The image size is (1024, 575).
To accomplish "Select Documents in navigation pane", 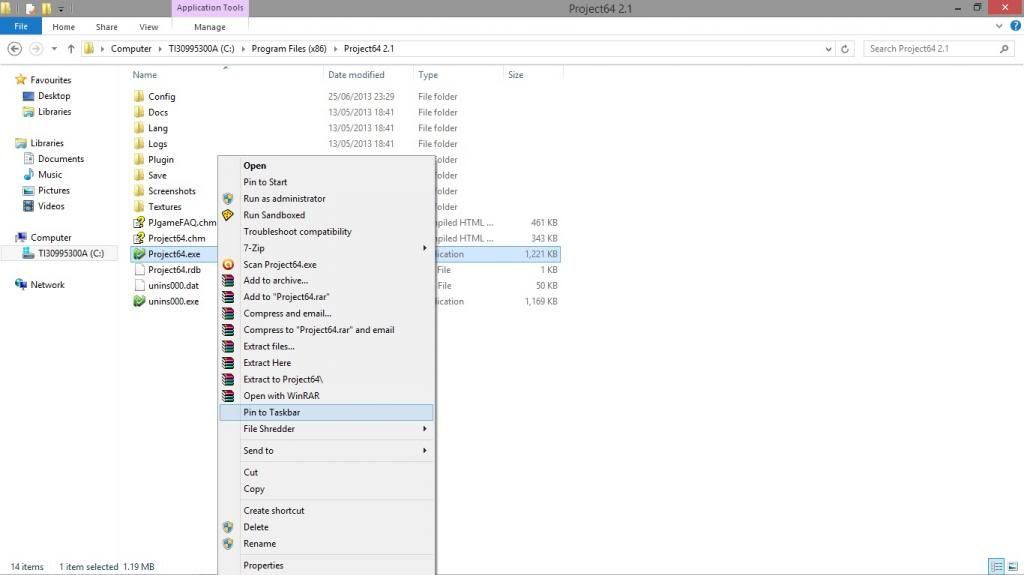I will point(61,159).
